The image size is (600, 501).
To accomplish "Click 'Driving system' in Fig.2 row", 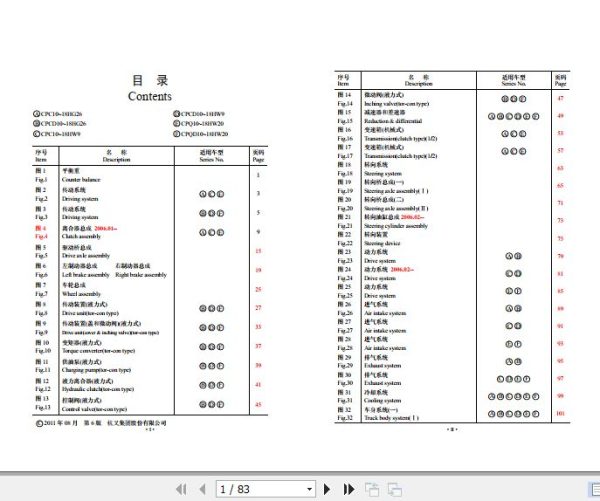I will pyautogui.click(x=80, y=199).
